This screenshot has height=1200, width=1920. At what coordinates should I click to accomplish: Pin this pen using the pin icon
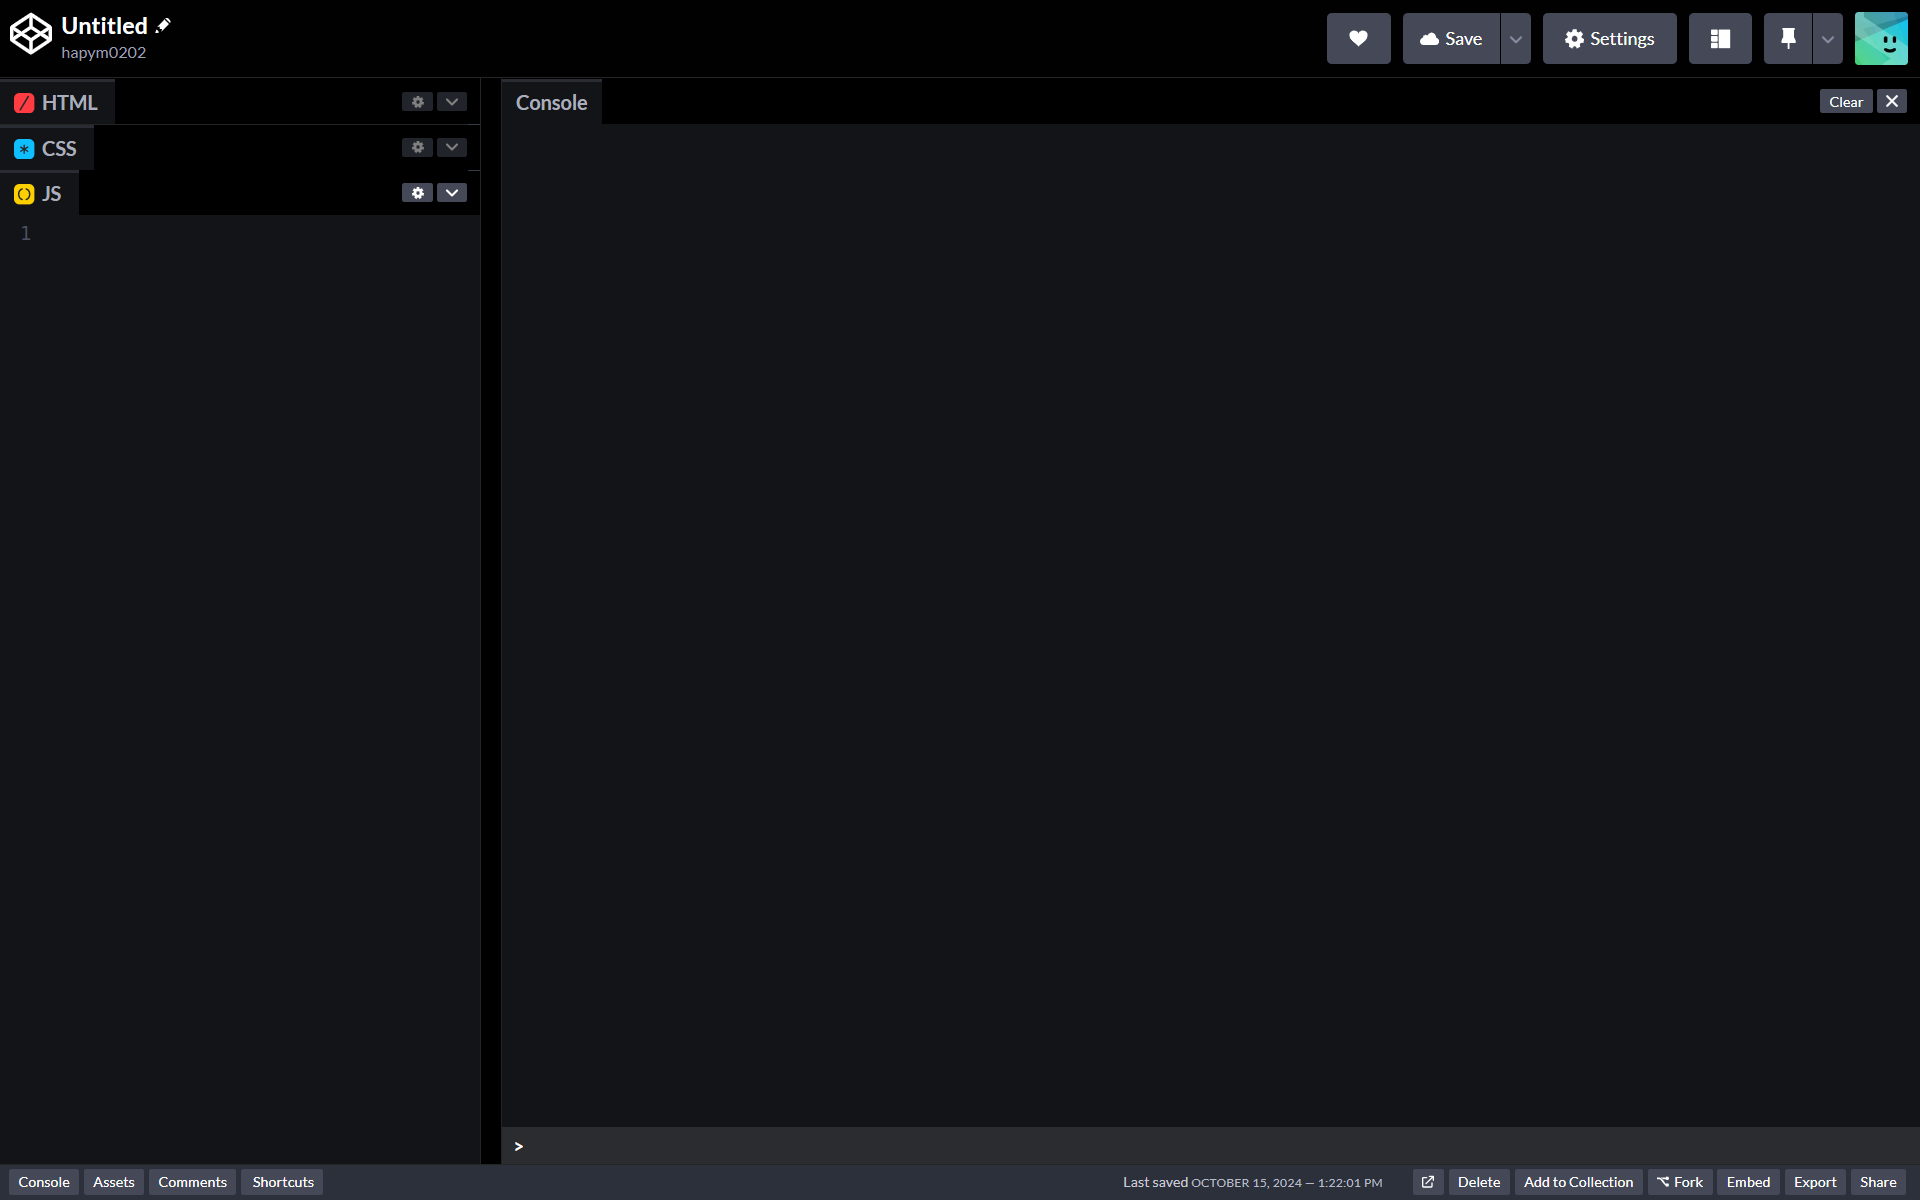tap(1787, 38)
